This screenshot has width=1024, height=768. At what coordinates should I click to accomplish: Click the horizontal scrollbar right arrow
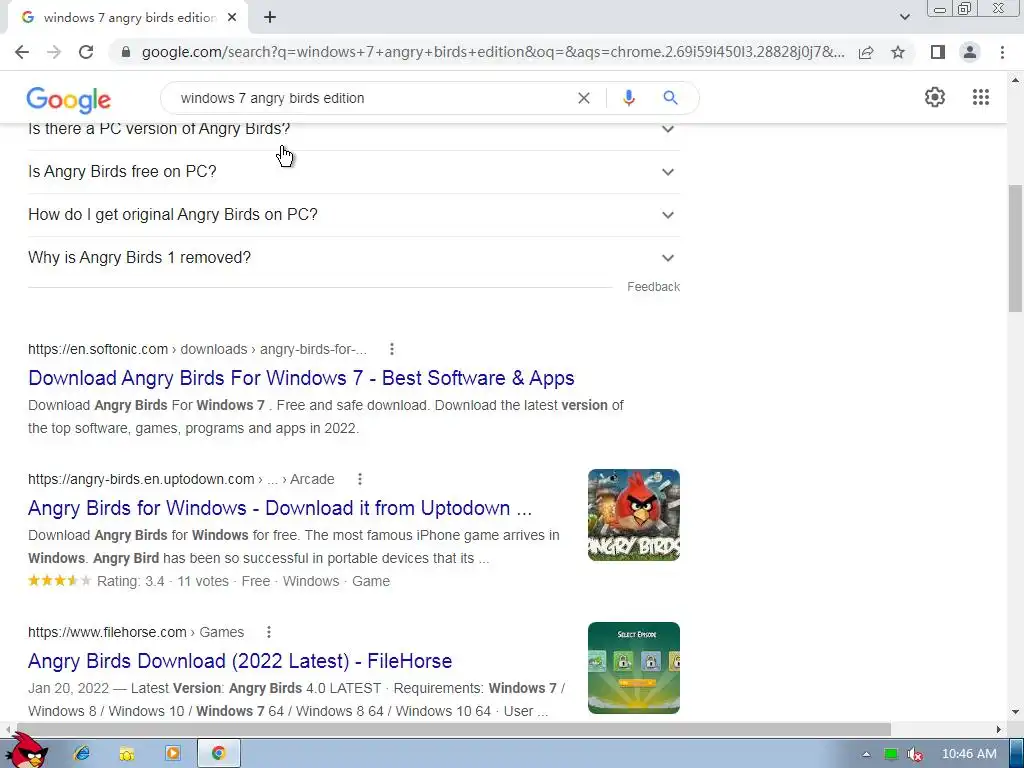999,729
